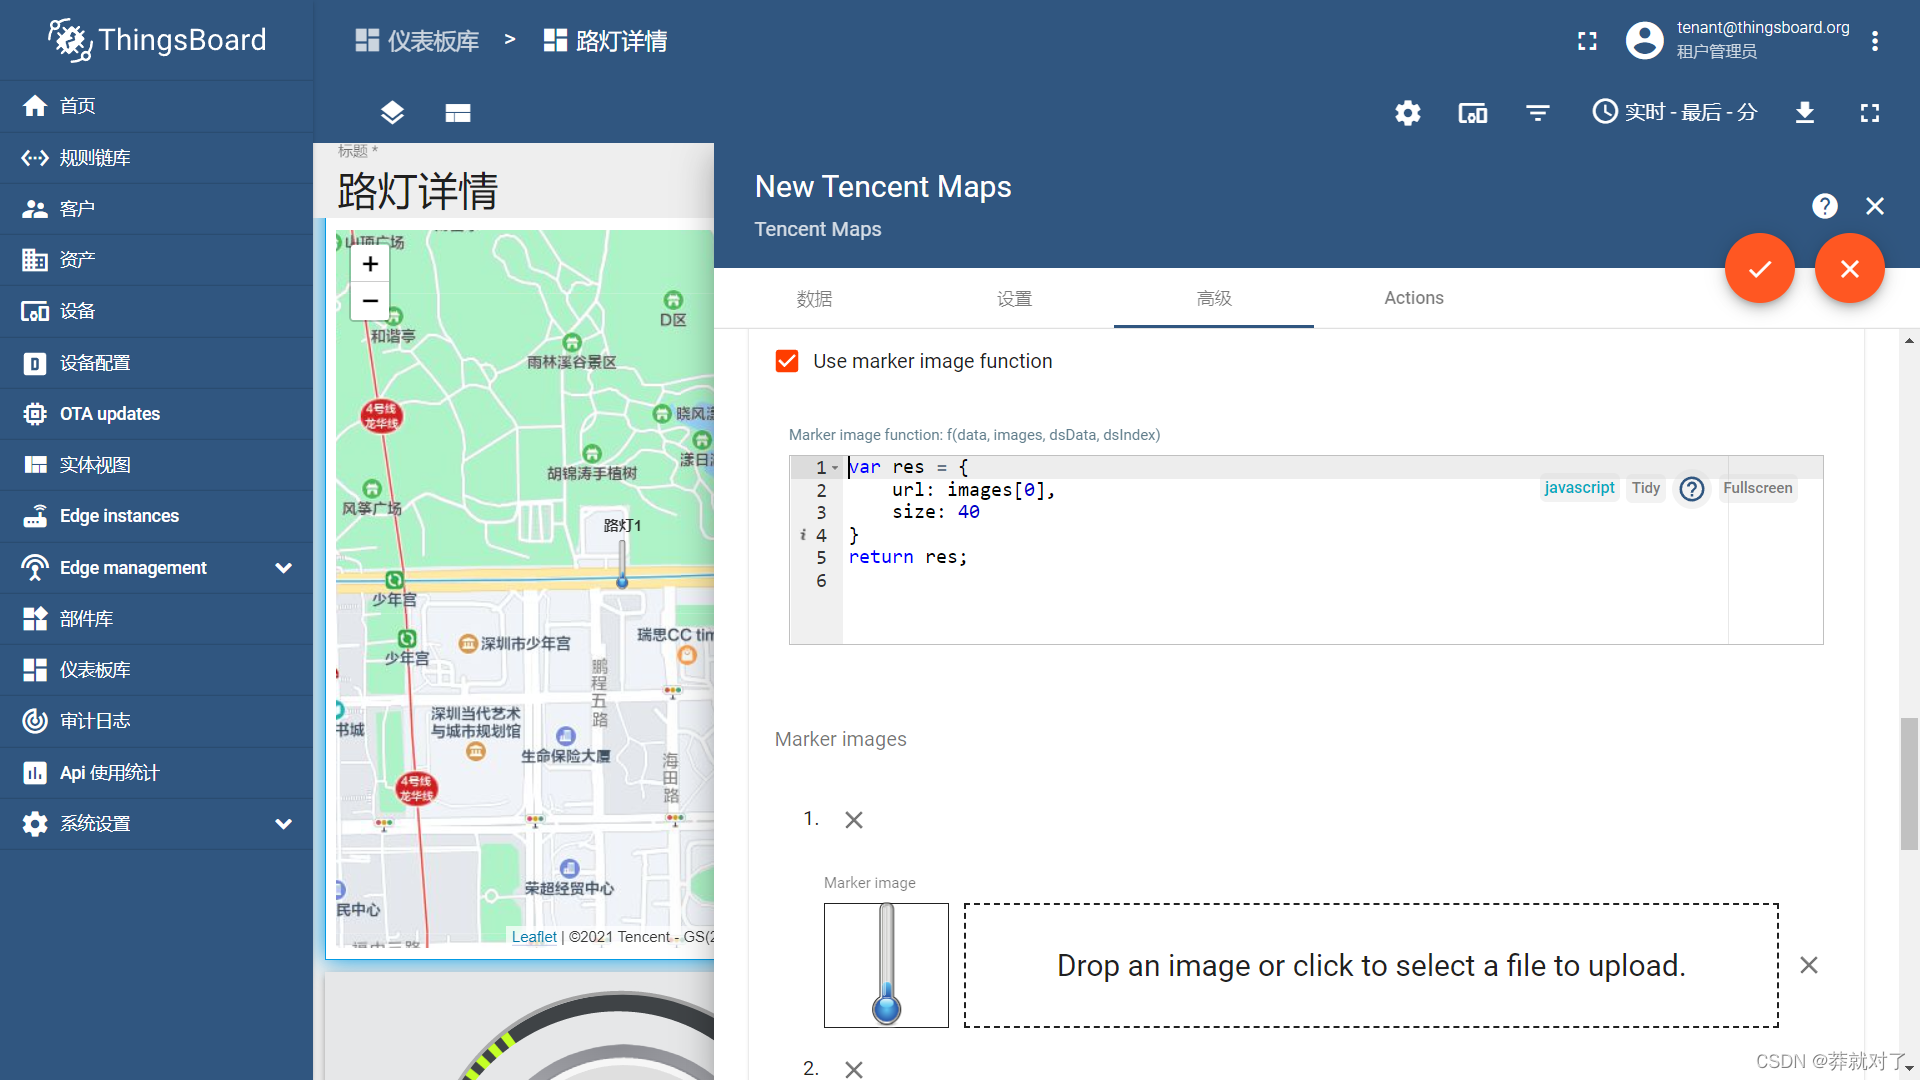Open dashboard states layers icon
The height and width of the screenshot is (1080, 1920).
[x=392, y=113]
